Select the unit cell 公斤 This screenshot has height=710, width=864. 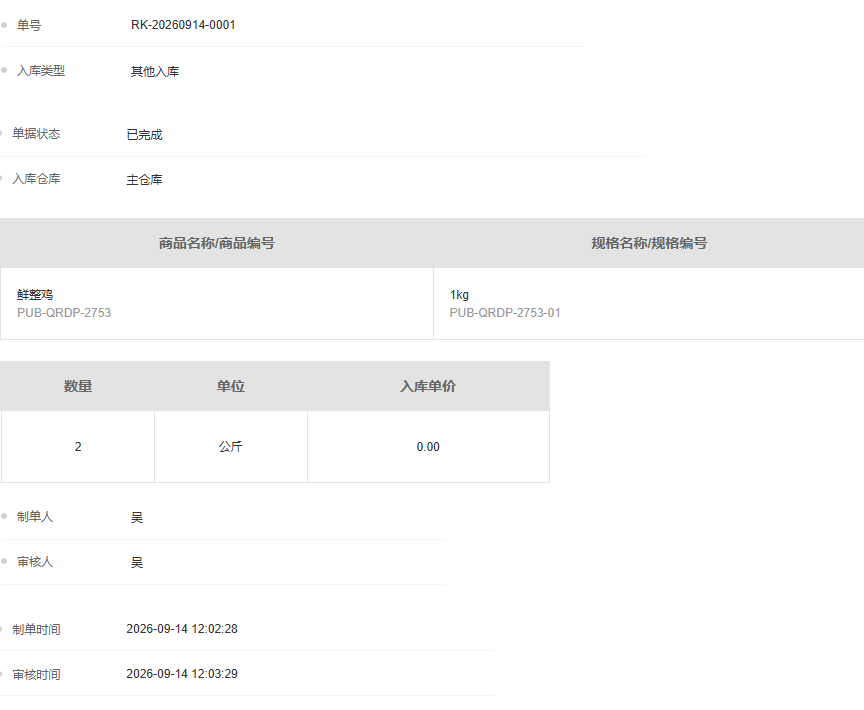pos(231,447)
